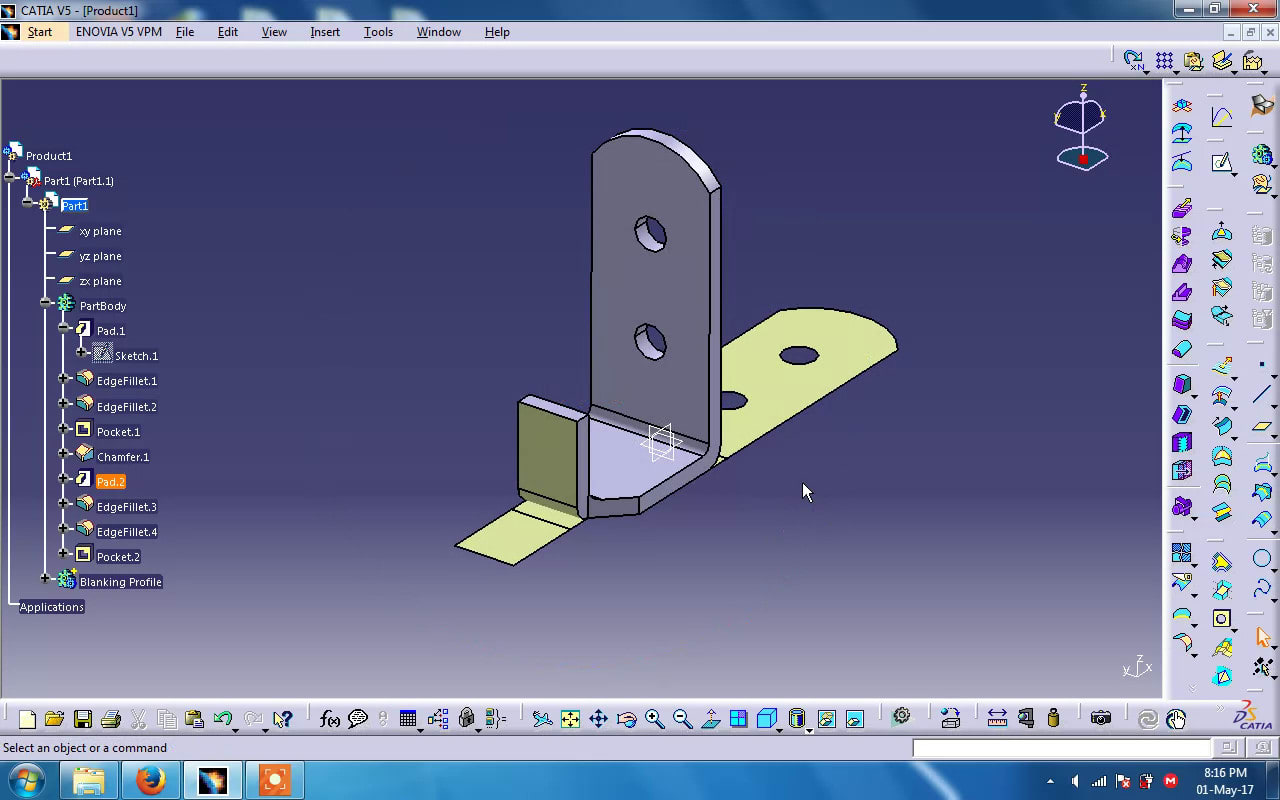Click the command input field in status bar
Viewport: 1280px width, 800px height.
[x=1060, y=748]
